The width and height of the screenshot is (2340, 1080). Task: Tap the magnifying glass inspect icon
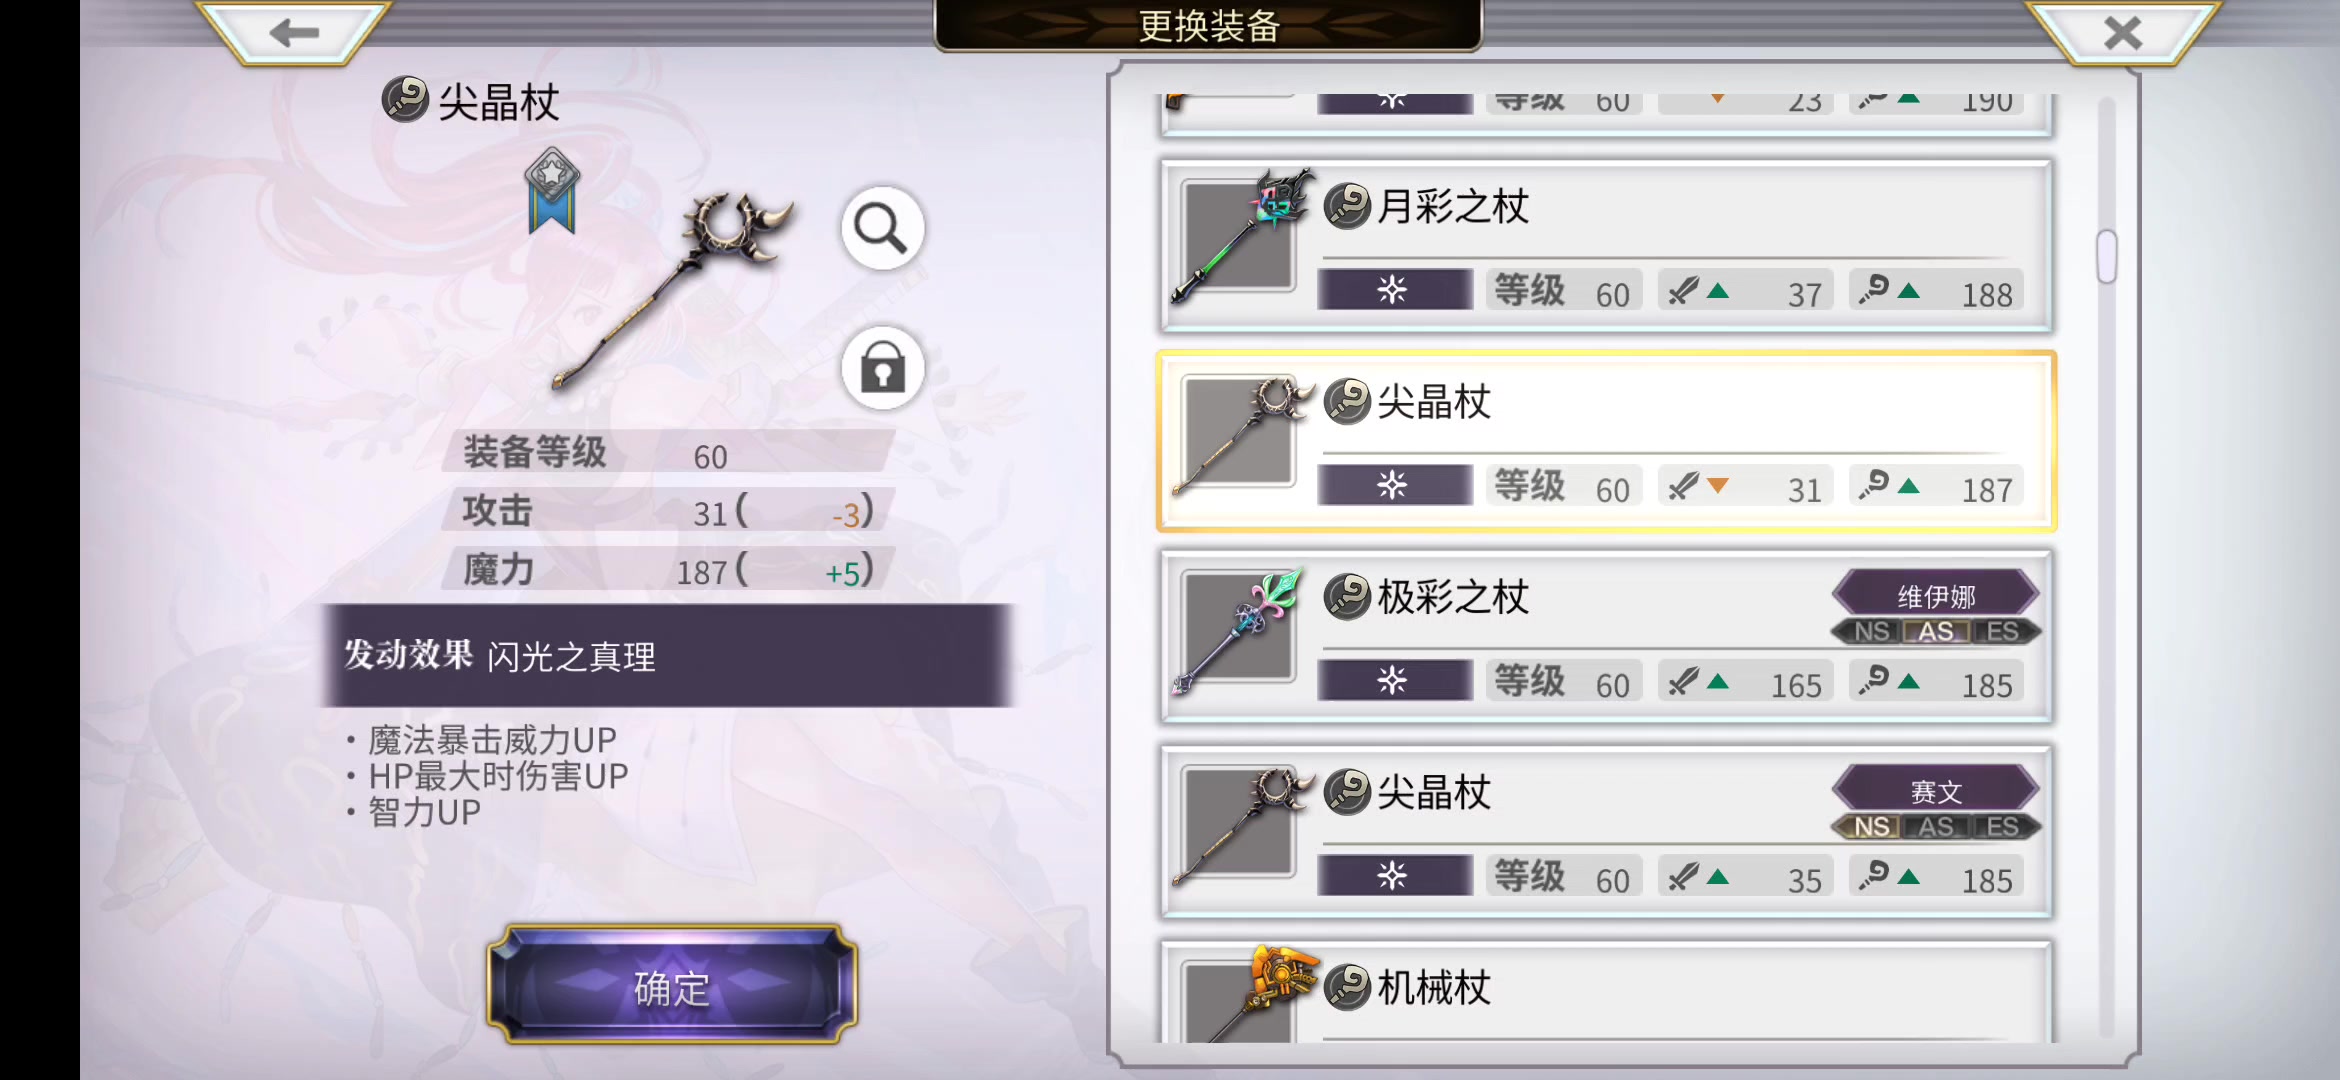click(882, 229)
